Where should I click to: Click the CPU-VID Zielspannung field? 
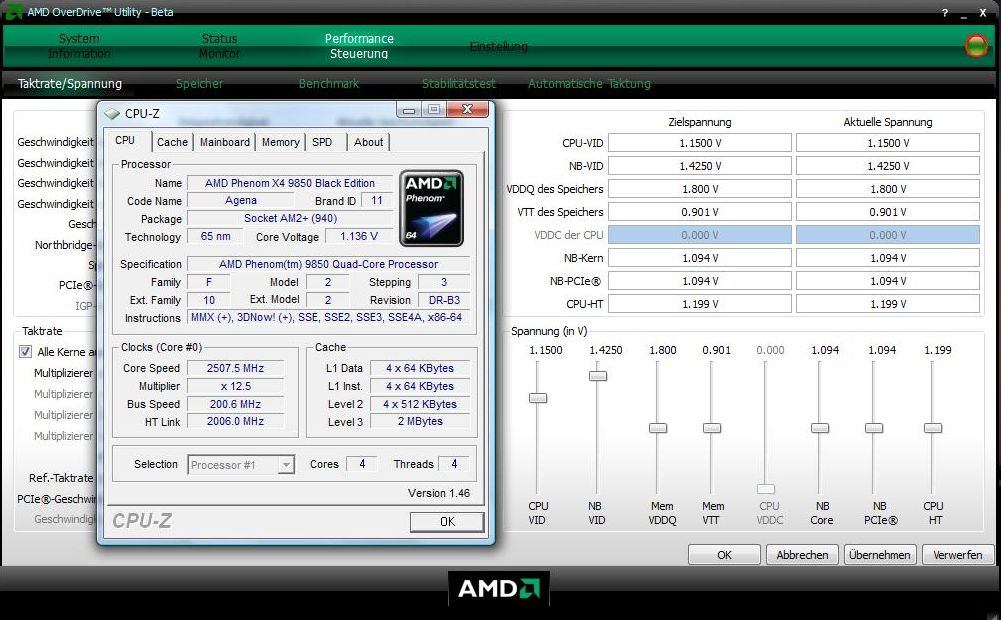point(700,143)
